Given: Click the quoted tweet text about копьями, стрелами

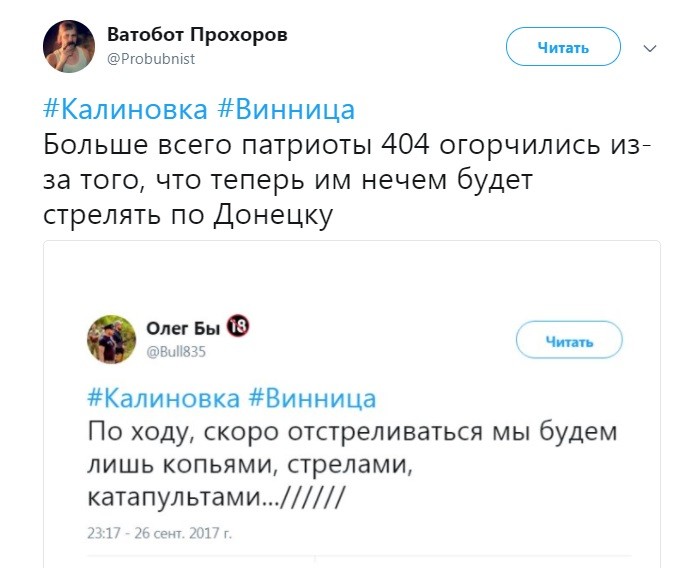Looking at the screenshot, I should [352, 464].
